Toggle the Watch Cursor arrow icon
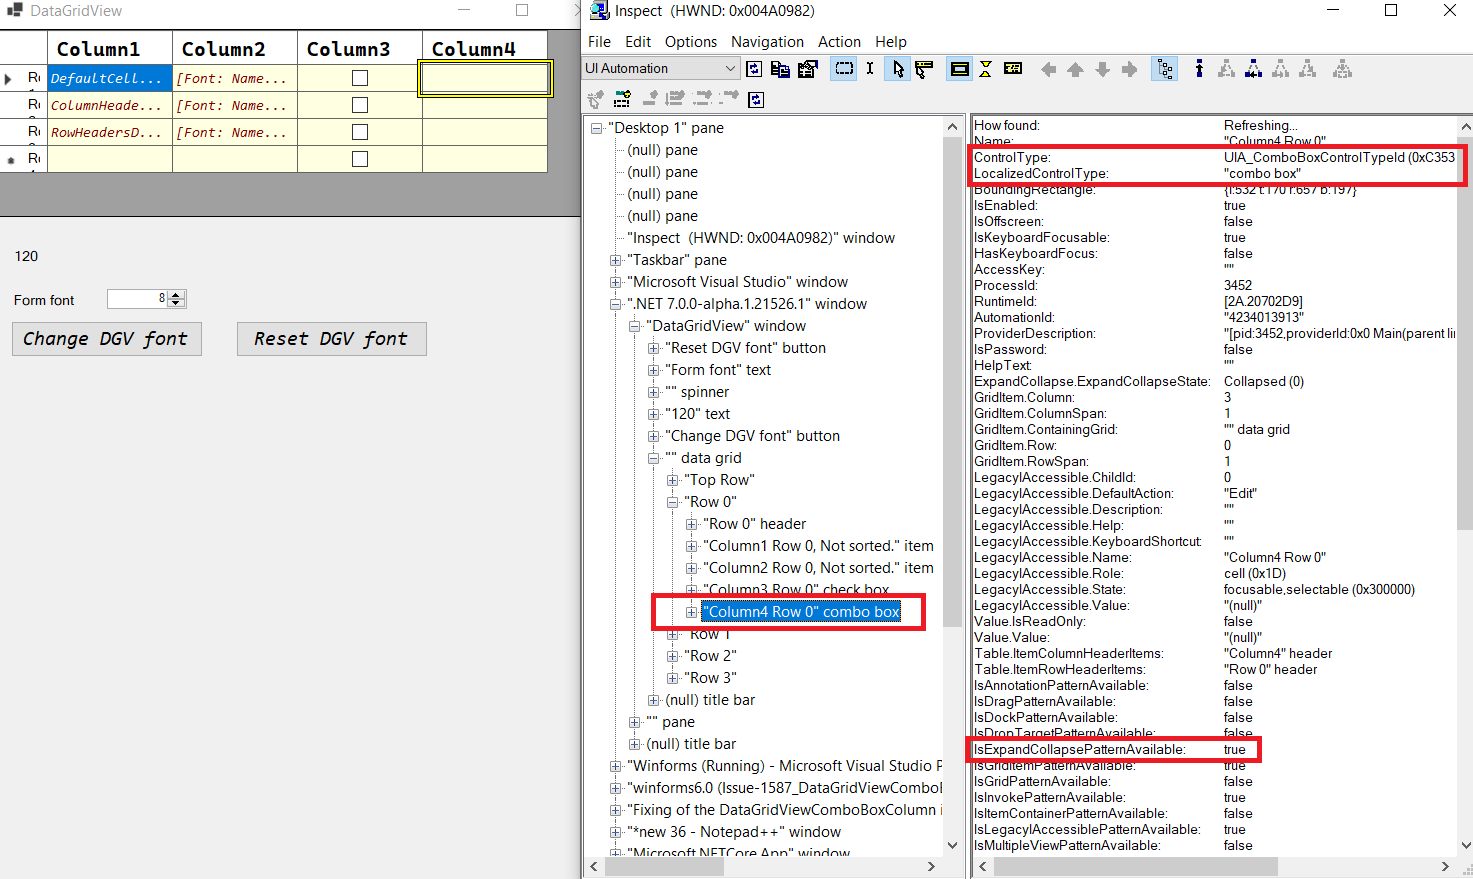 898,69
